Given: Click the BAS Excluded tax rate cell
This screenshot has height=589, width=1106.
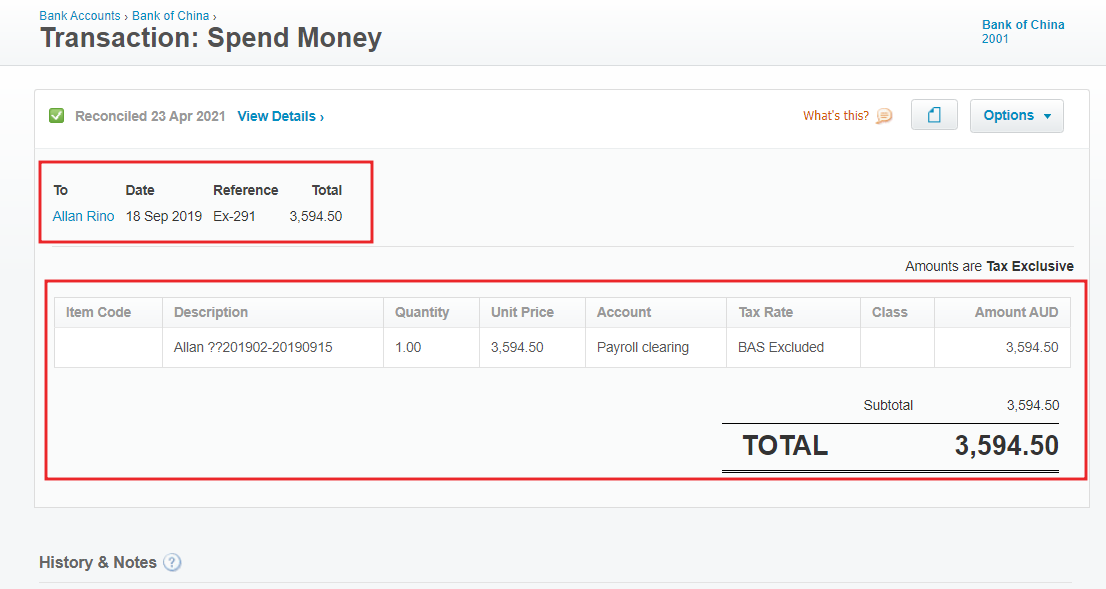Looking at the screenshot, I should (793, 347).
